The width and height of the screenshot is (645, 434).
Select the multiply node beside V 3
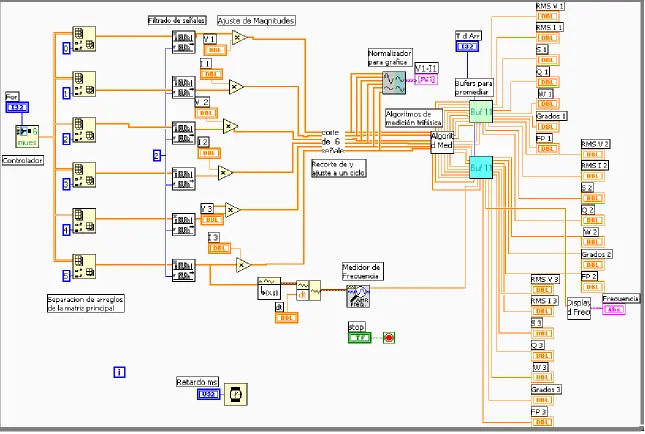click(232, 210)
